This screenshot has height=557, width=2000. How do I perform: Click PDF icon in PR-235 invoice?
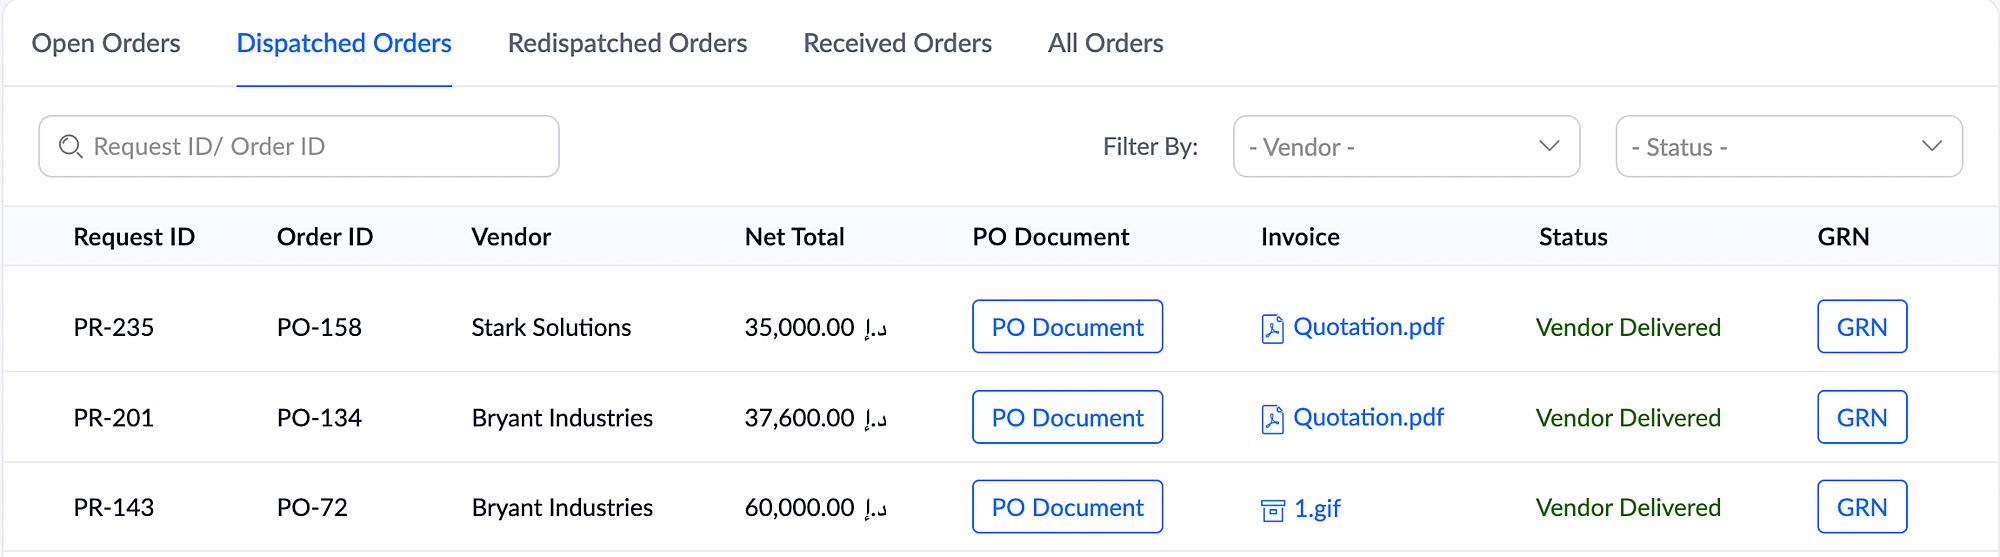coord(1272,328)
